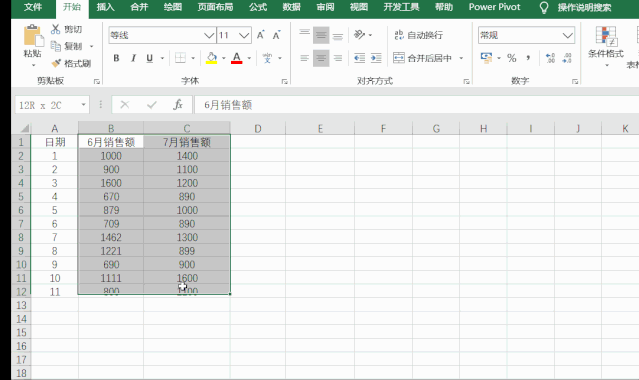Center text horizontally
639x380 pixels.
click(x=321, y=58)
